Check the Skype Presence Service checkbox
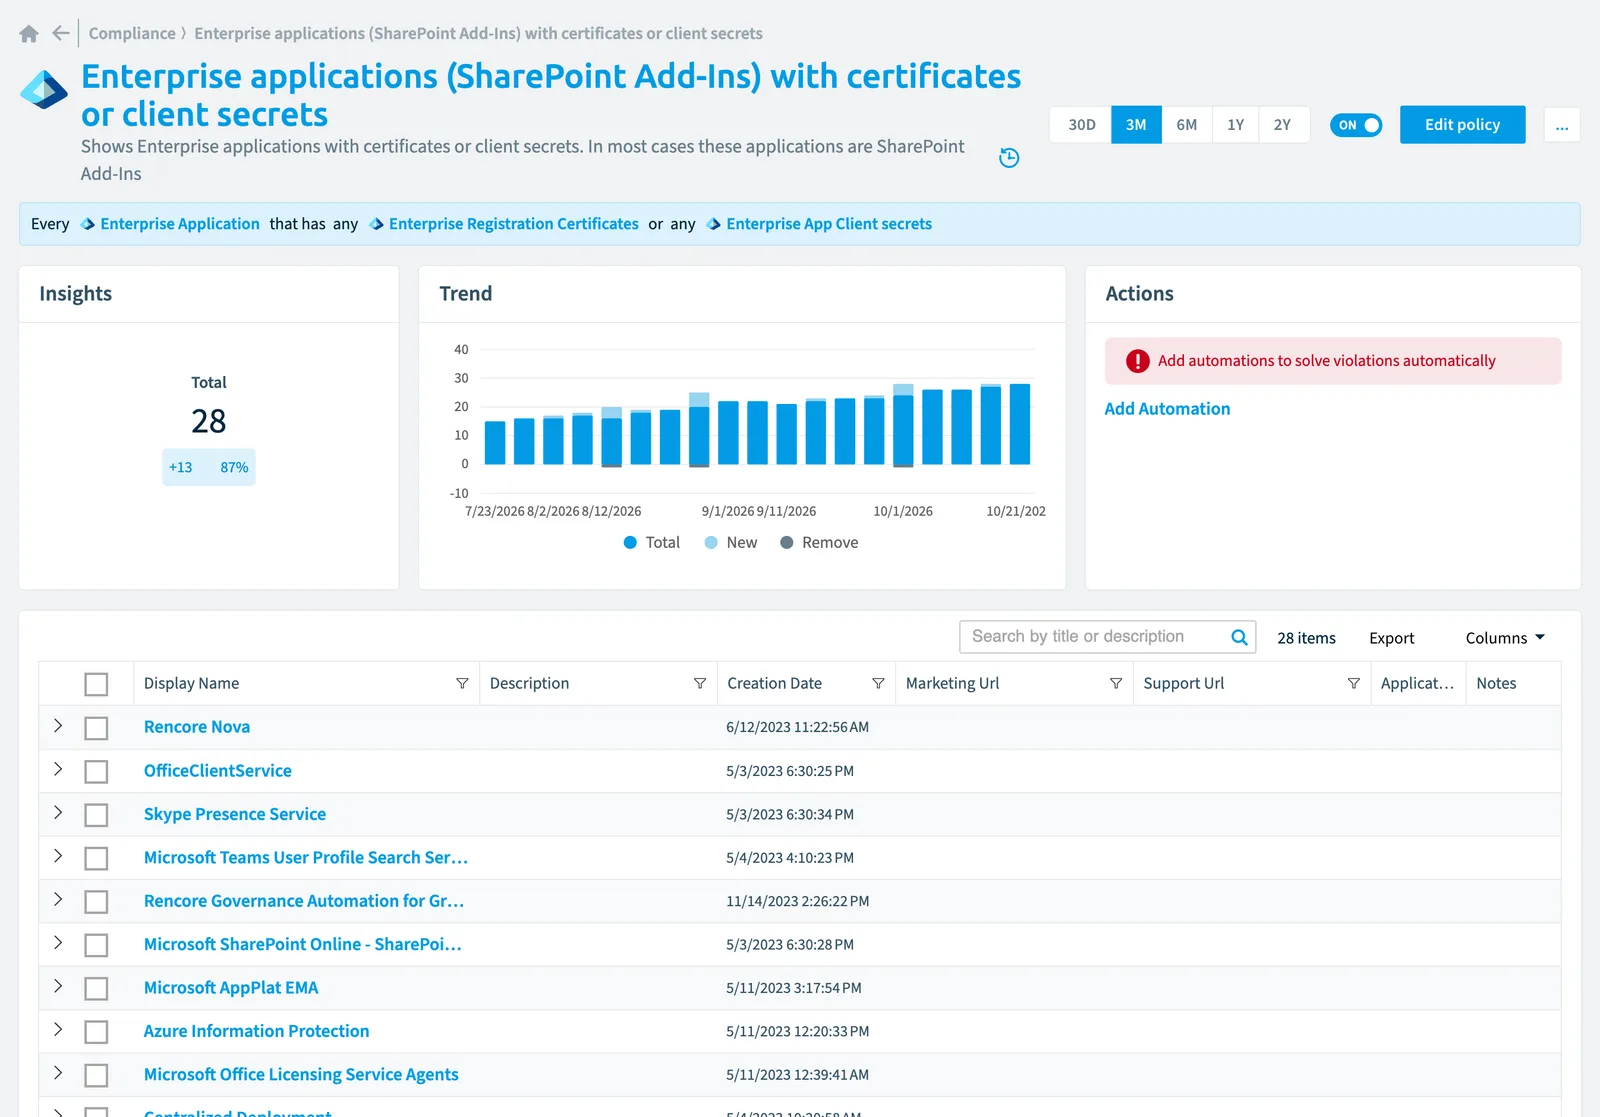 click(96, 815)
